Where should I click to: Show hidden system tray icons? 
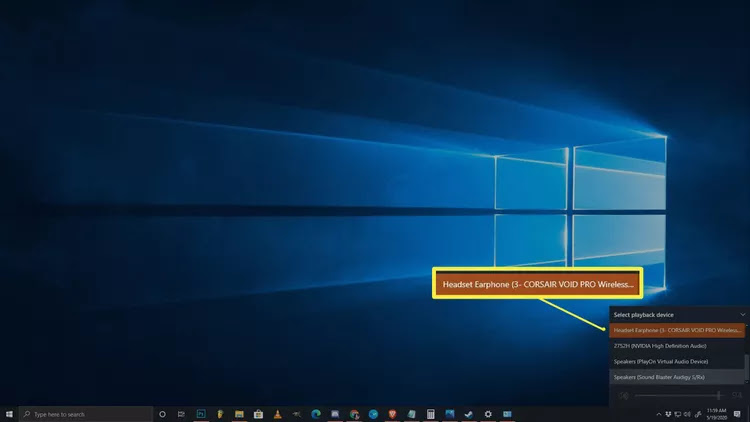tap(659, 414)
